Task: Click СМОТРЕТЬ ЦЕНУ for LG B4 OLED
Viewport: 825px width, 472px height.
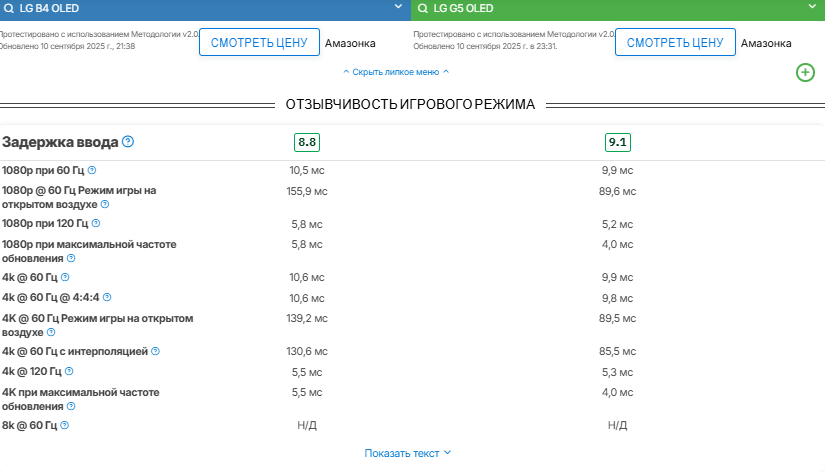Action: coord(259,43)
